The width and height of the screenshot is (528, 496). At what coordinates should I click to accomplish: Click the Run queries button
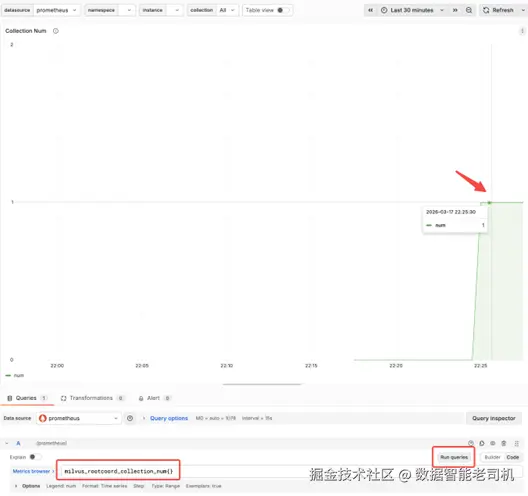pyautogui.click(x=454, y=457)
